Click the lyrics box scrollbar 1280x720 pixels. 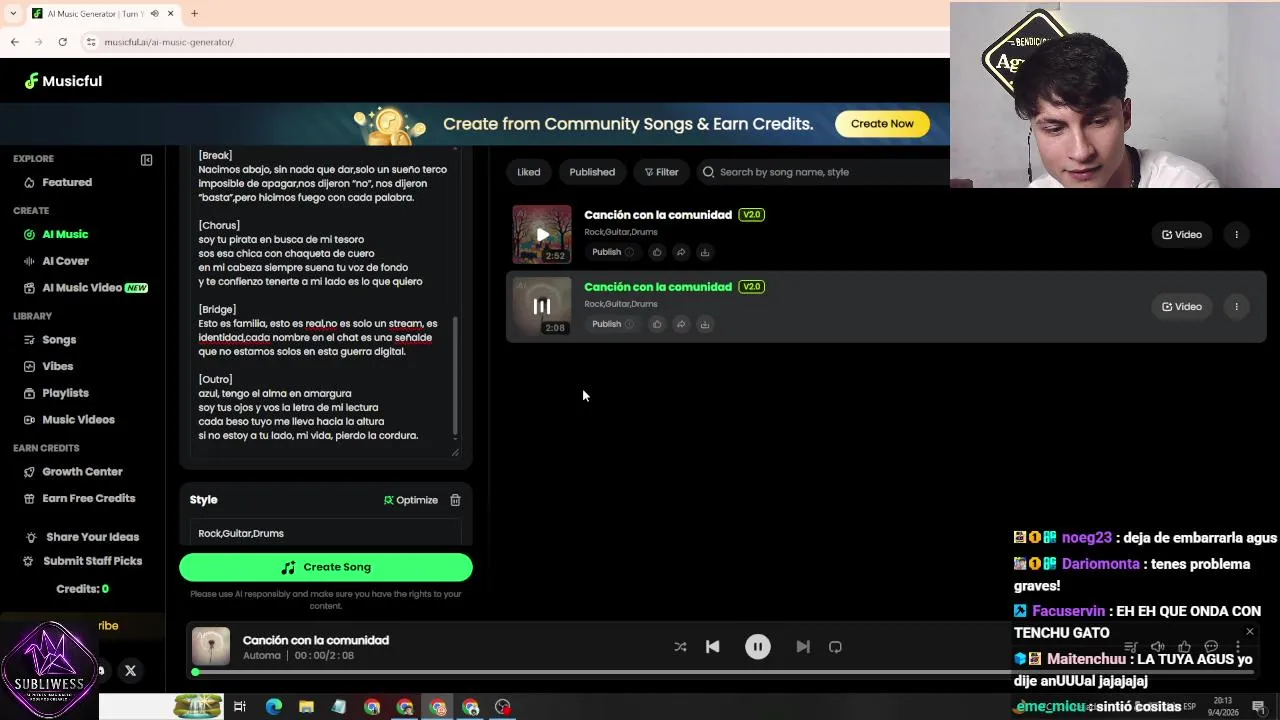pyautogui.click(x=455, y=375)
